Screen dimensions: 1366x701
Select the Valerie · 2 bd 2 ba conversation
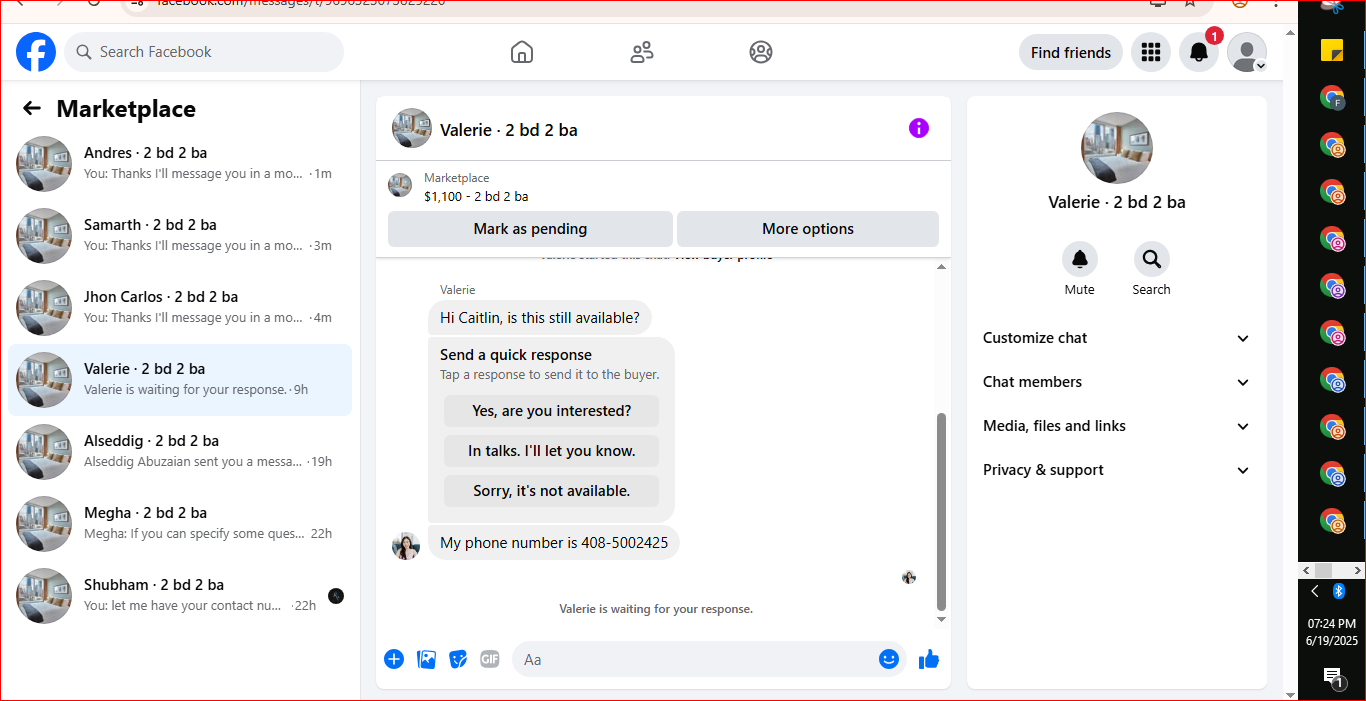180,380
